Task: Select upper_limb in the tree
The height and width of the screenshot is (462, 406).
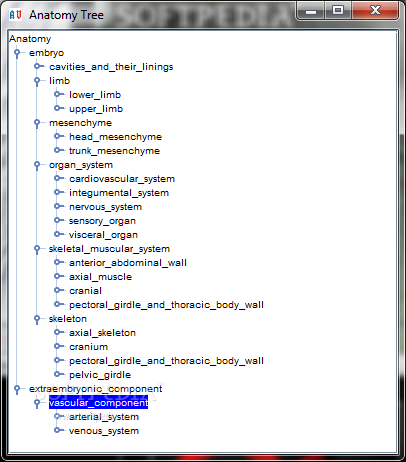Action: coord(96,109)
